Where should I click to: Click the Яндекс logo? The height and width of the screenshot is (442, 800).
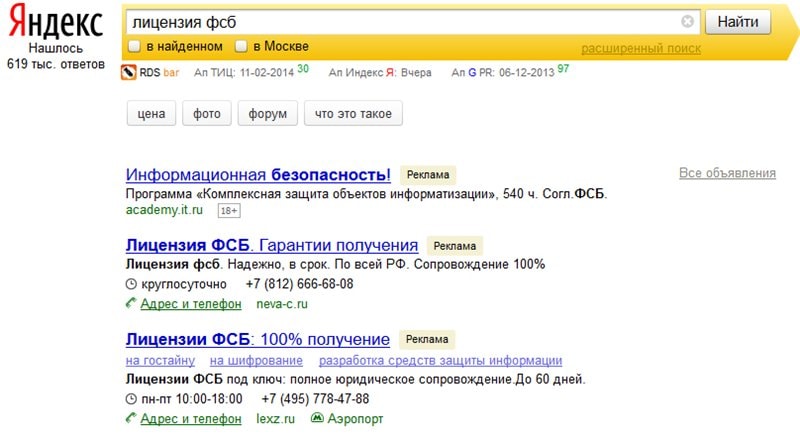point(56,21)
